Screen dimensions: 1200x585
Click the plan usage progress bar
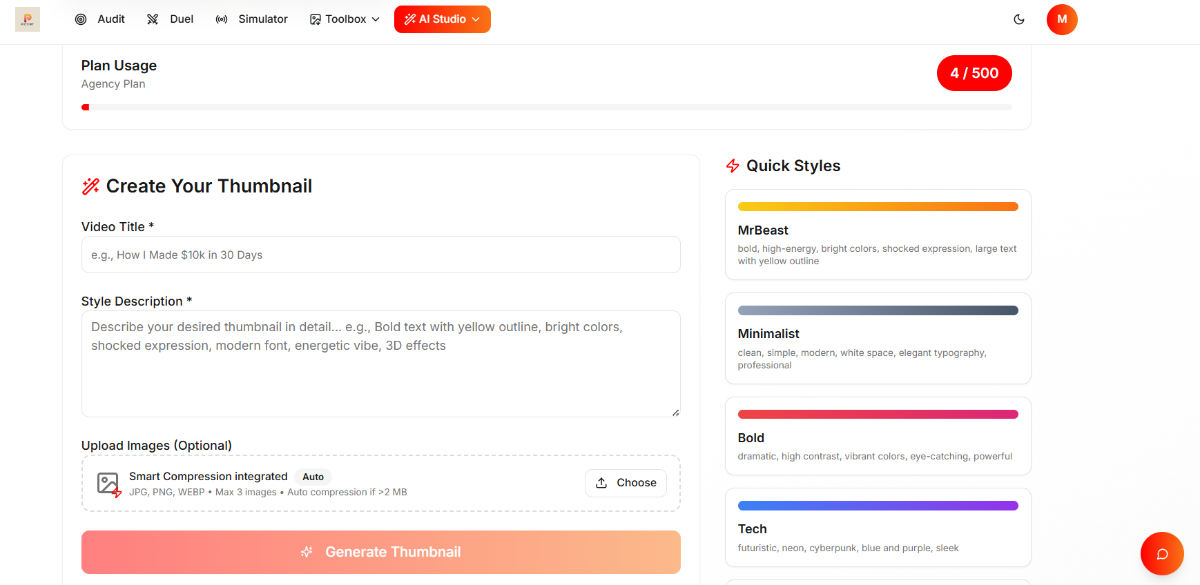pos(546,107)
